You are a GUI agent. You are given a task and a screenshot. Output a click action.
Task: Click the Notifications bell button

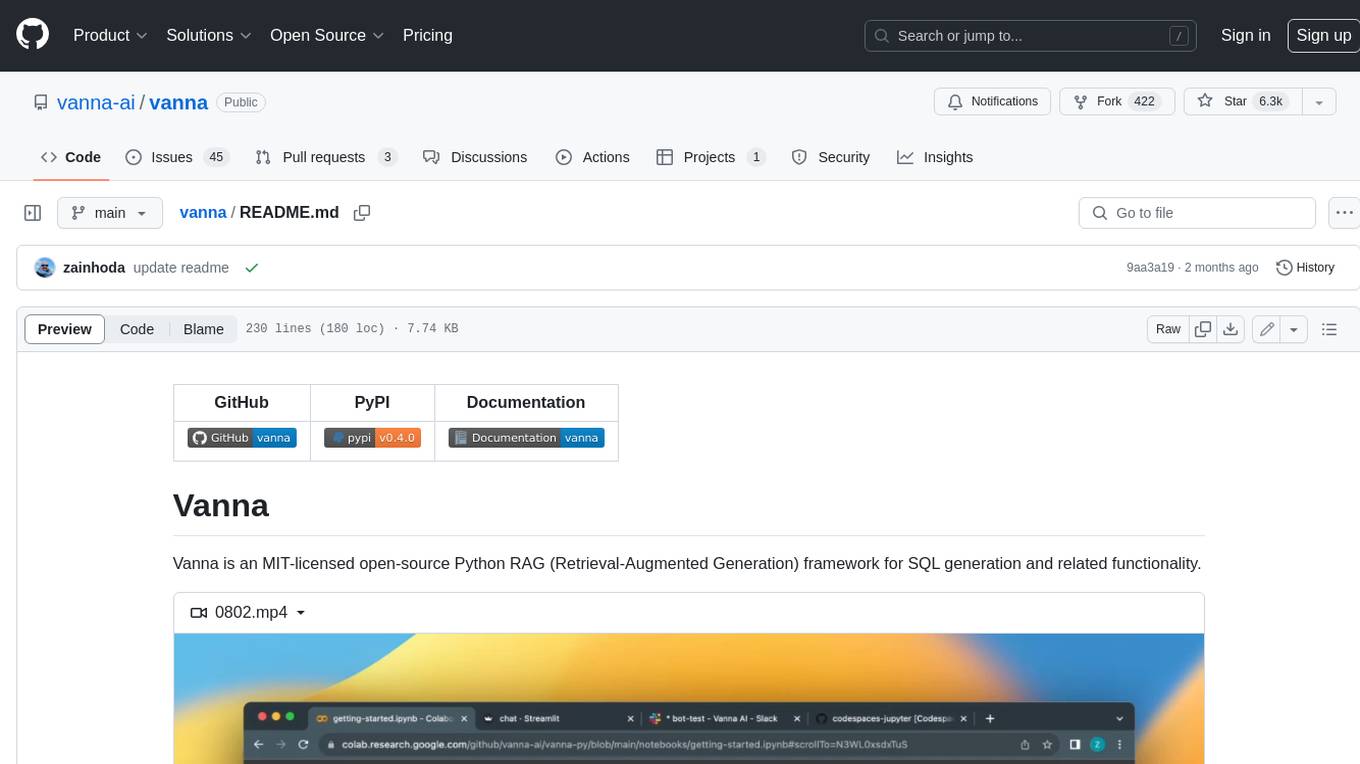coord(992,101)
